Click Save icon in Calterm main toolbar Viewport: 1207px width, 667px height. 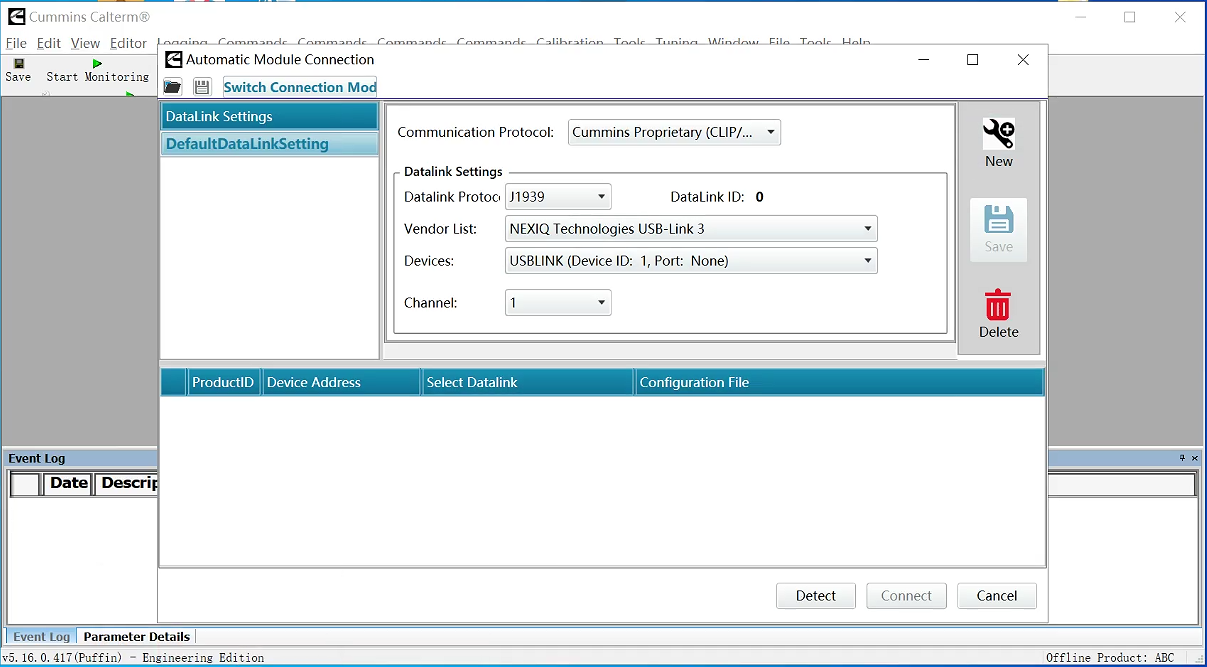tap(18, 70)
